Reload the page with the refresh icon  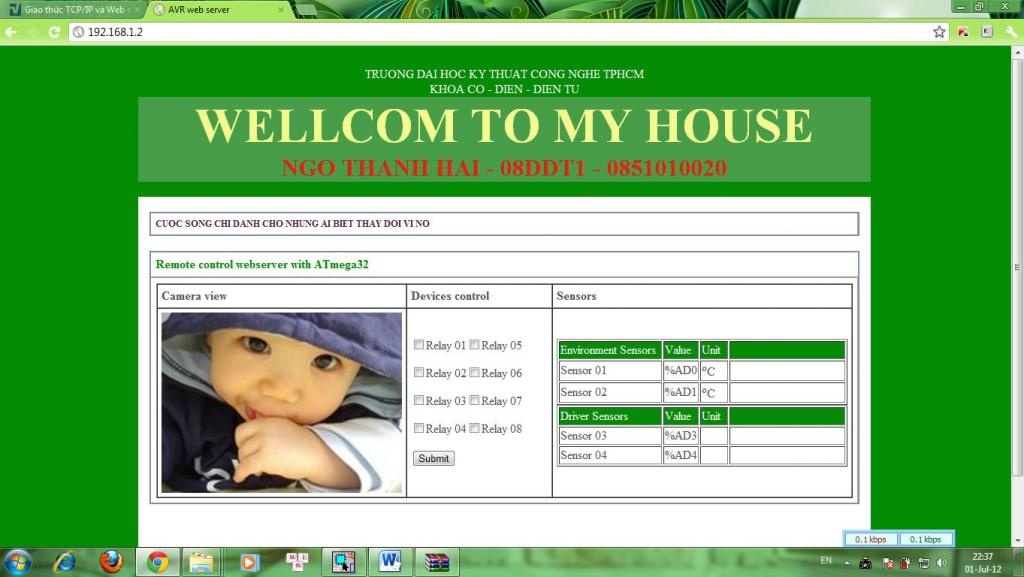(x=54, y=31)
